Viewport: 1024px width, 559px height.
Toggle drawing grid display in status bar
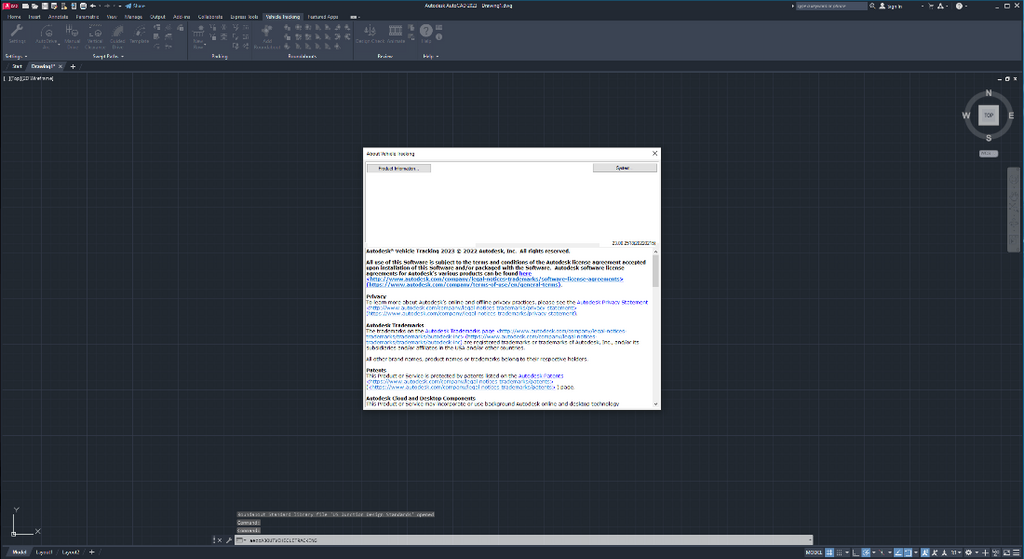pos(829,552)
